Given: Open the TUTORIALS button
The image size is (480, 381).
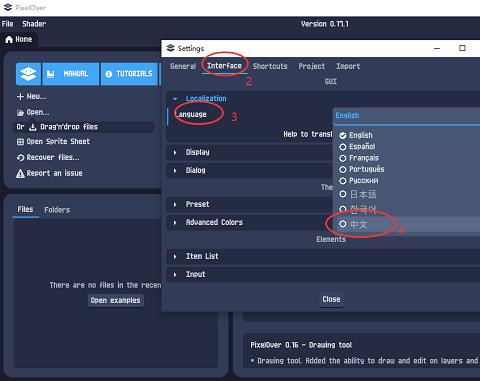Looking at the screenshot, I should coord(129,74).
